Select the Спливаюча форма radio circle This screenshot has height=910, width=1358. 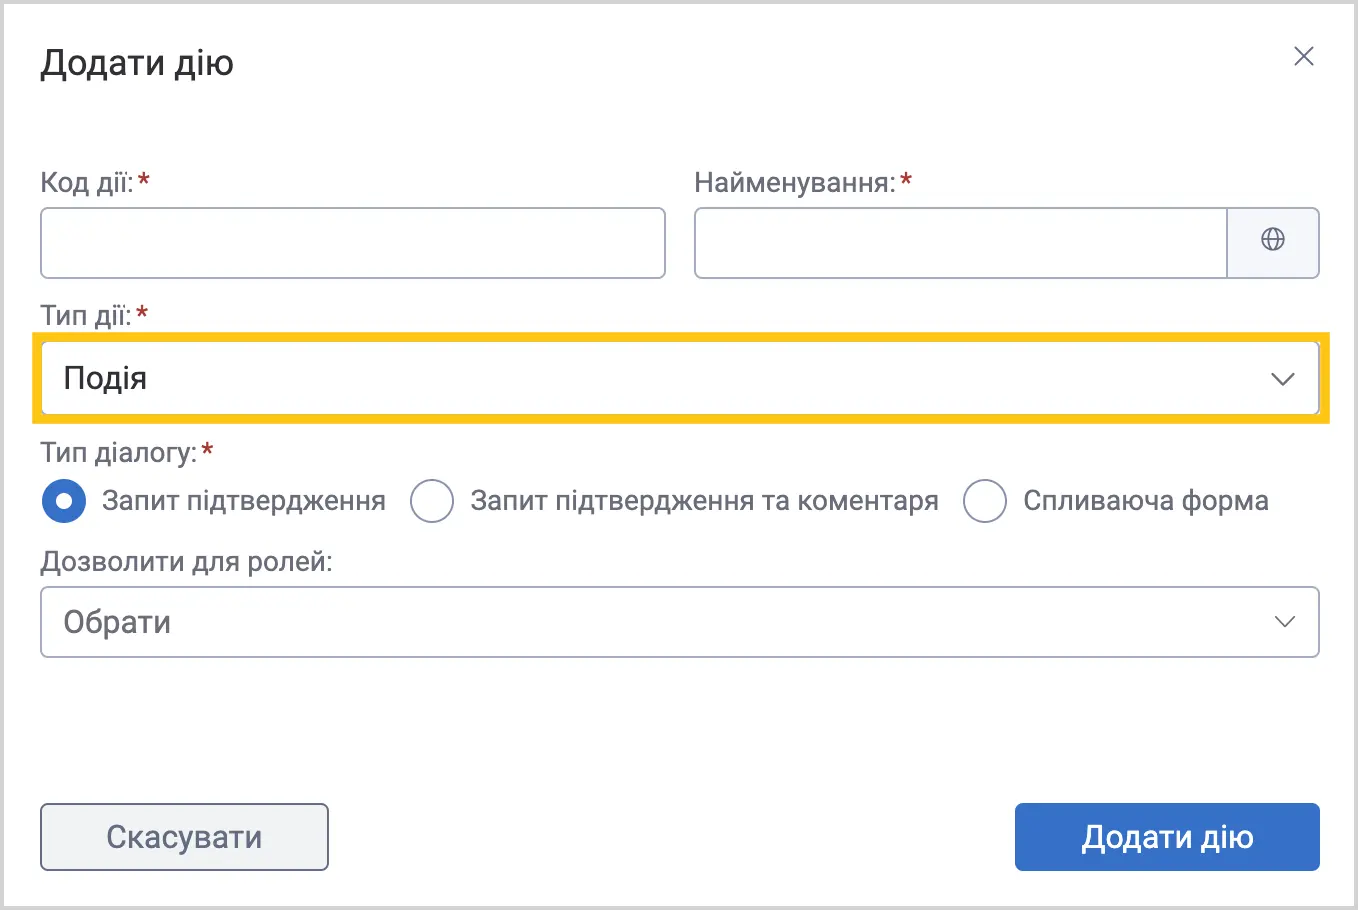click(984, 500)
